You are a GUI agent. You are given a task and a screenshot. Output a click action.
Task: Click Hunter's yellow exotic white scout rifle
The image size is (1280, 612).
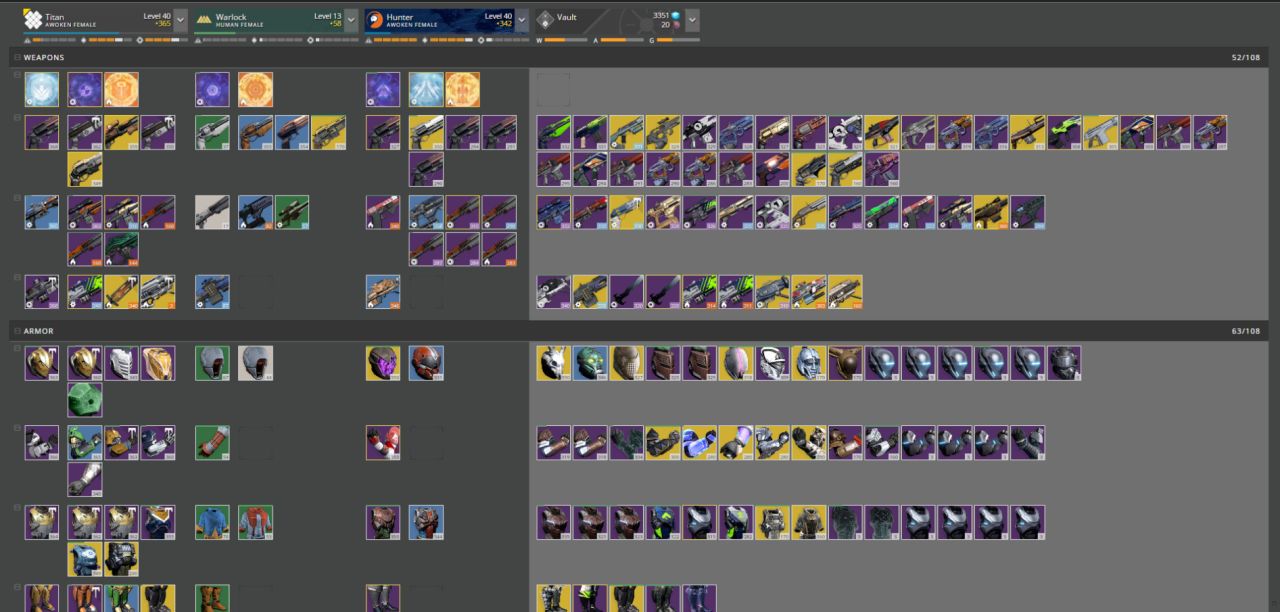click(x=426, y=132)
